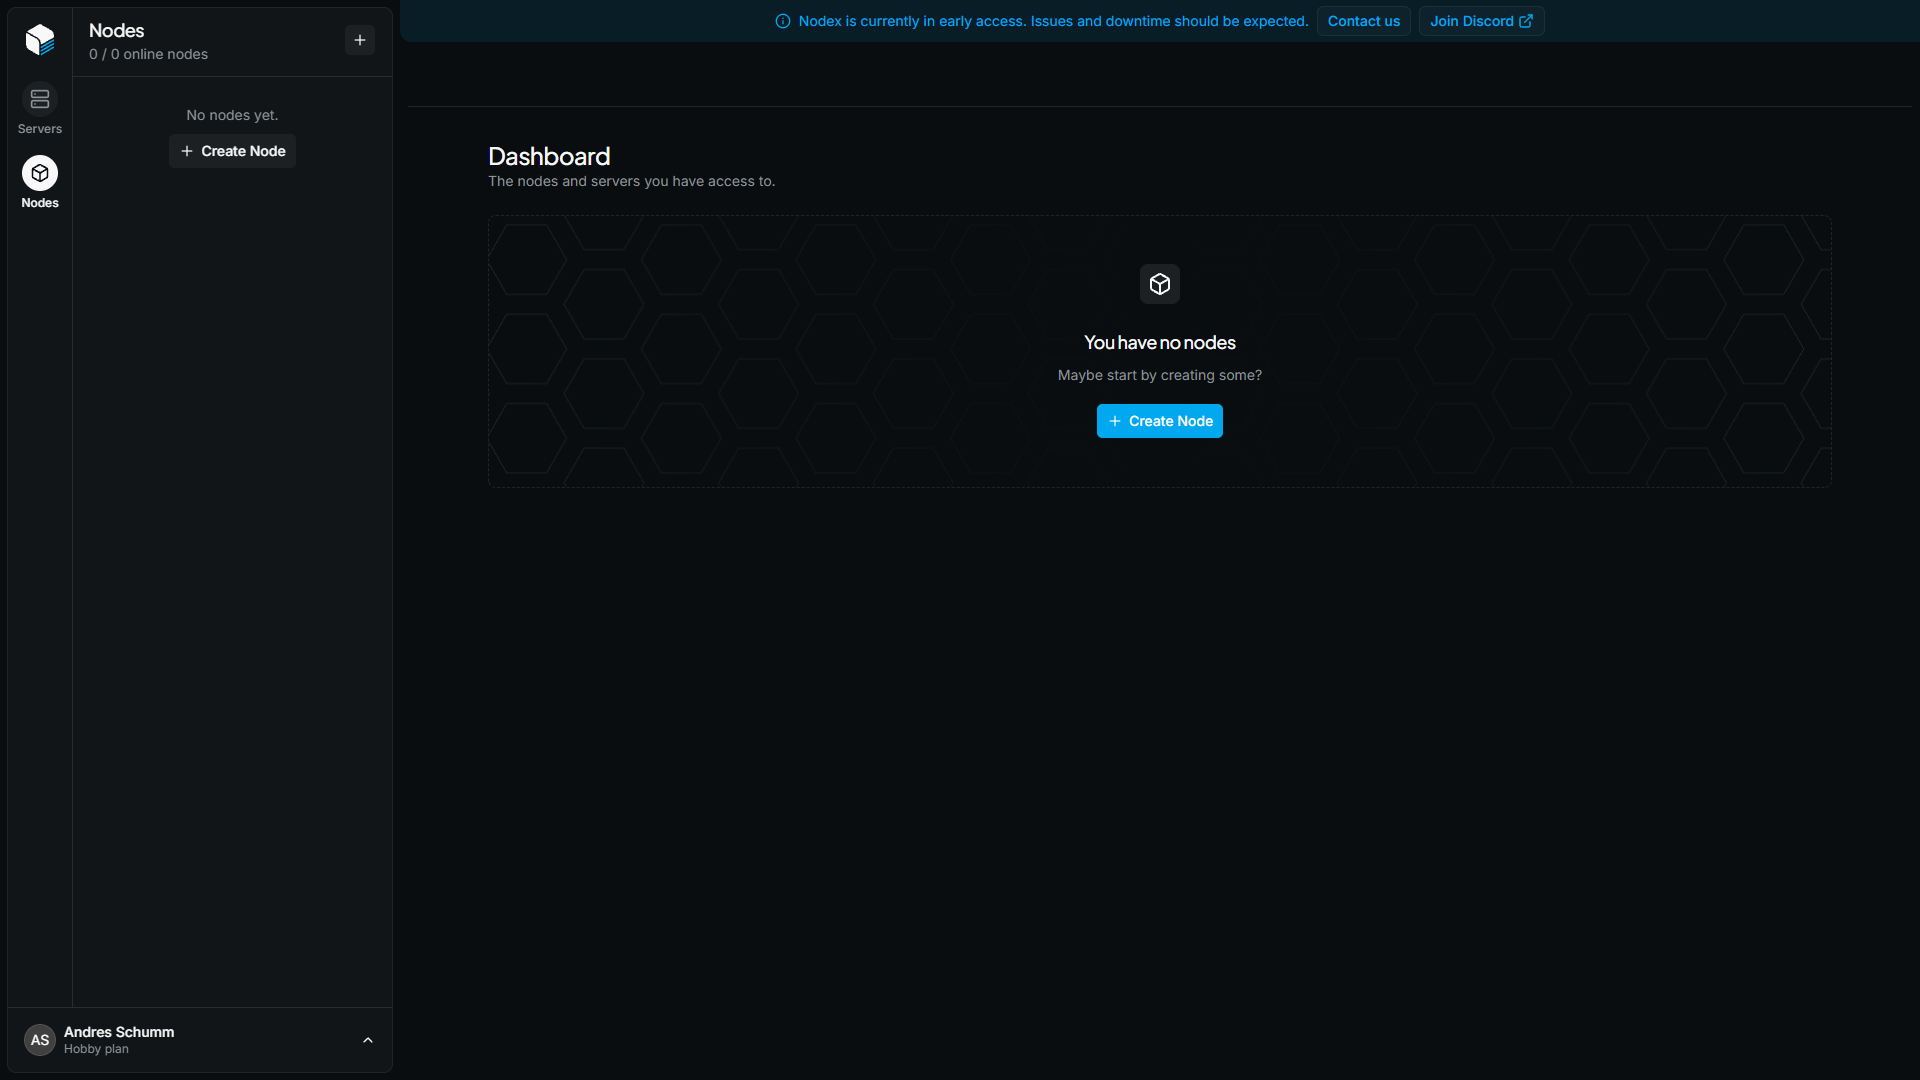Image resolution: width=1920 pixels, height=1080 pixels.
Task: Click the AS user avatar
Action: coord(40,1040)
